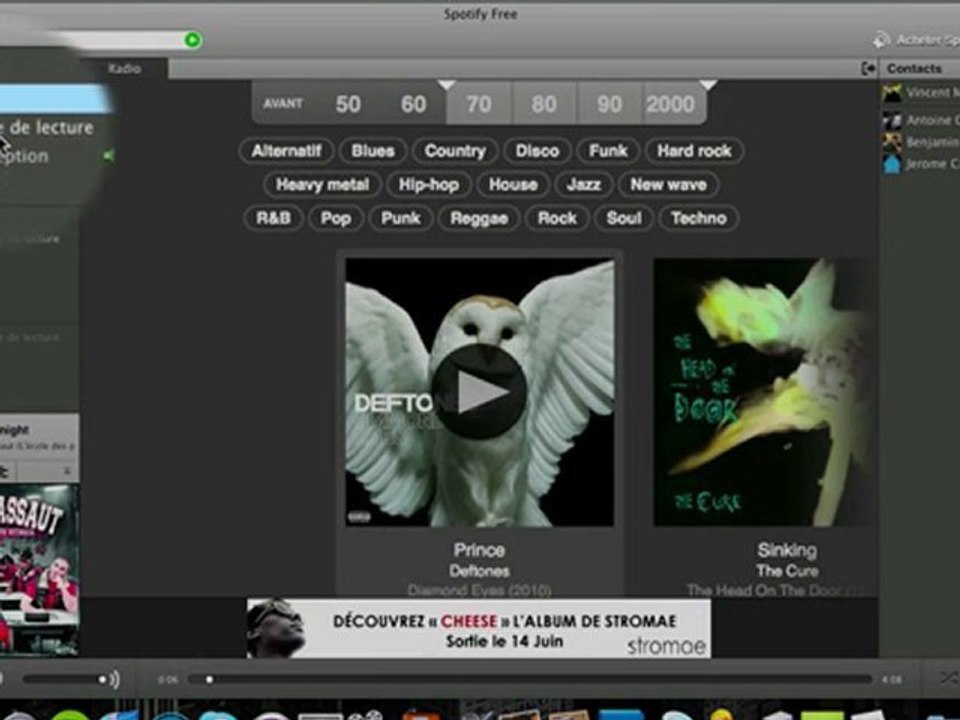The image size is (960, 720).
Task: Pick the House genre
Action: tap(513, 184)
